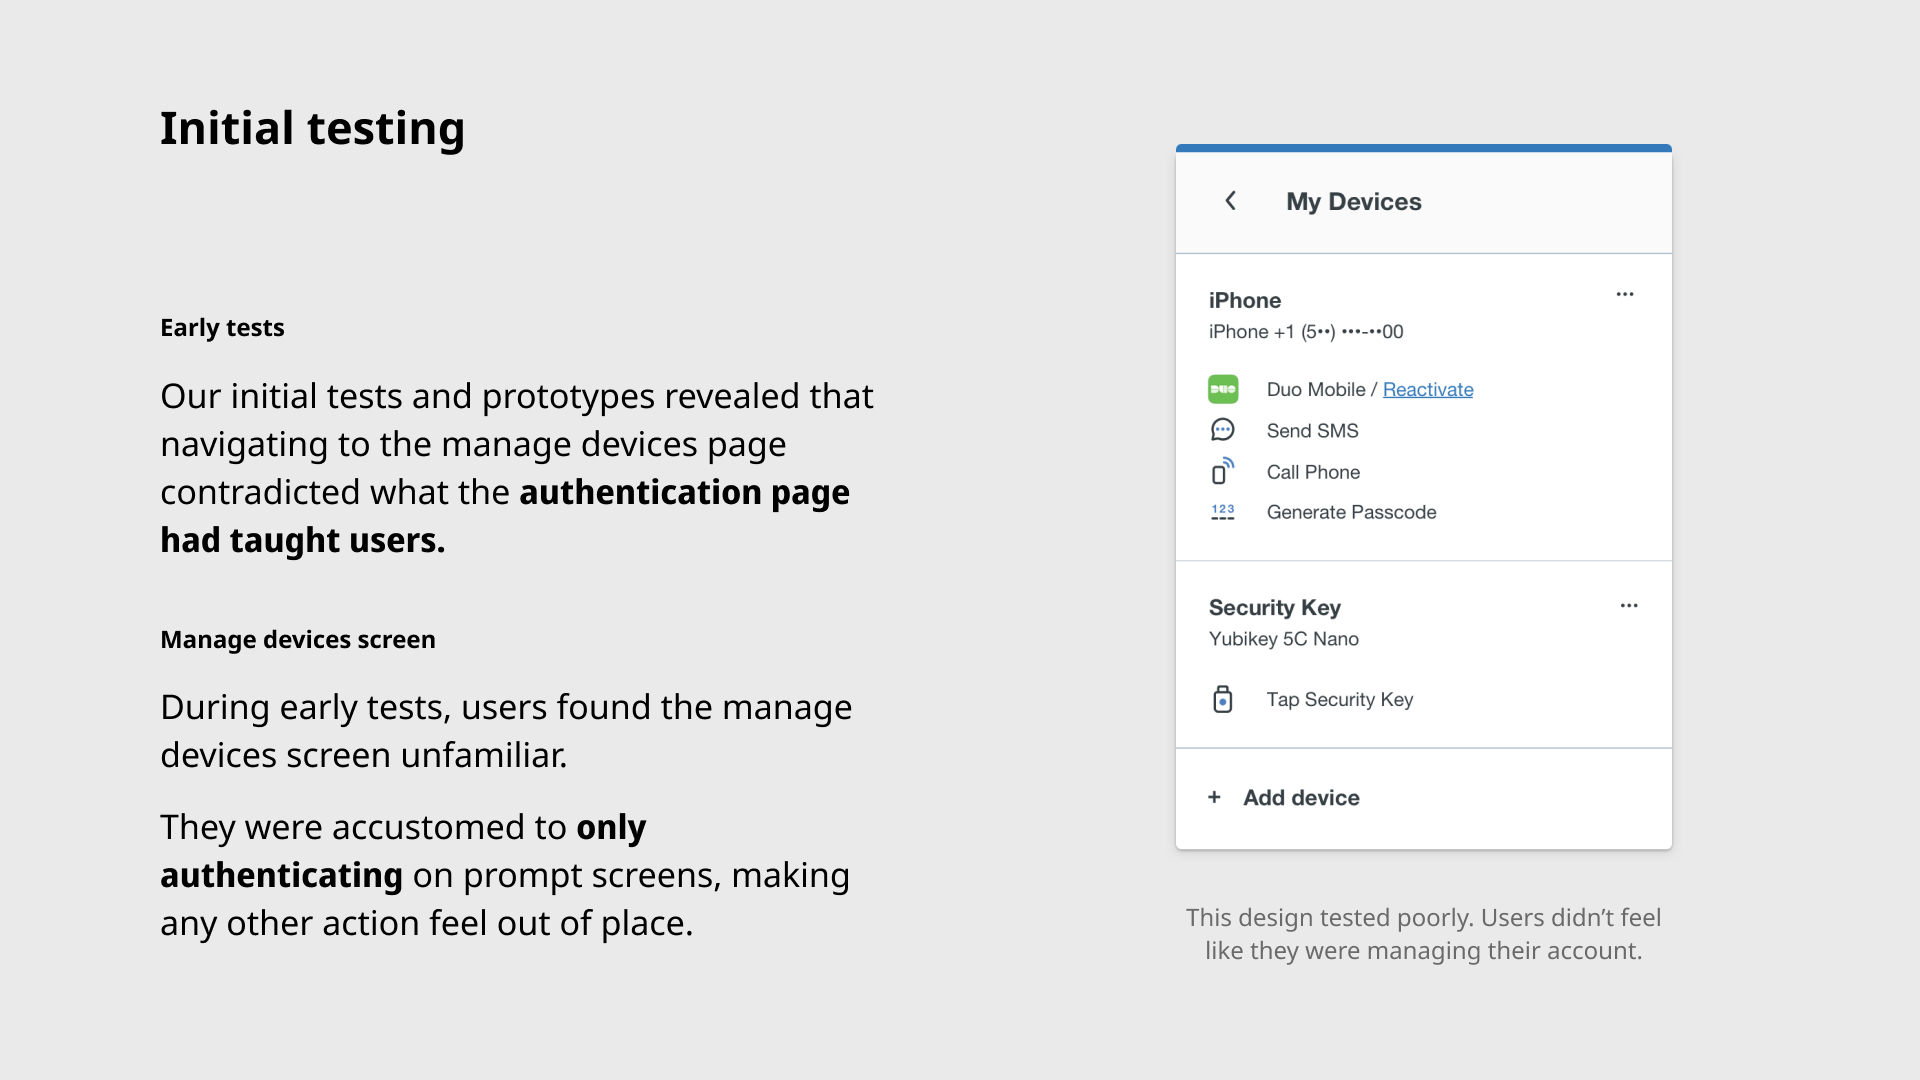Click the Early tests subheading
The height and width of the screenshot is (1080, 1920).
(222, 327)
